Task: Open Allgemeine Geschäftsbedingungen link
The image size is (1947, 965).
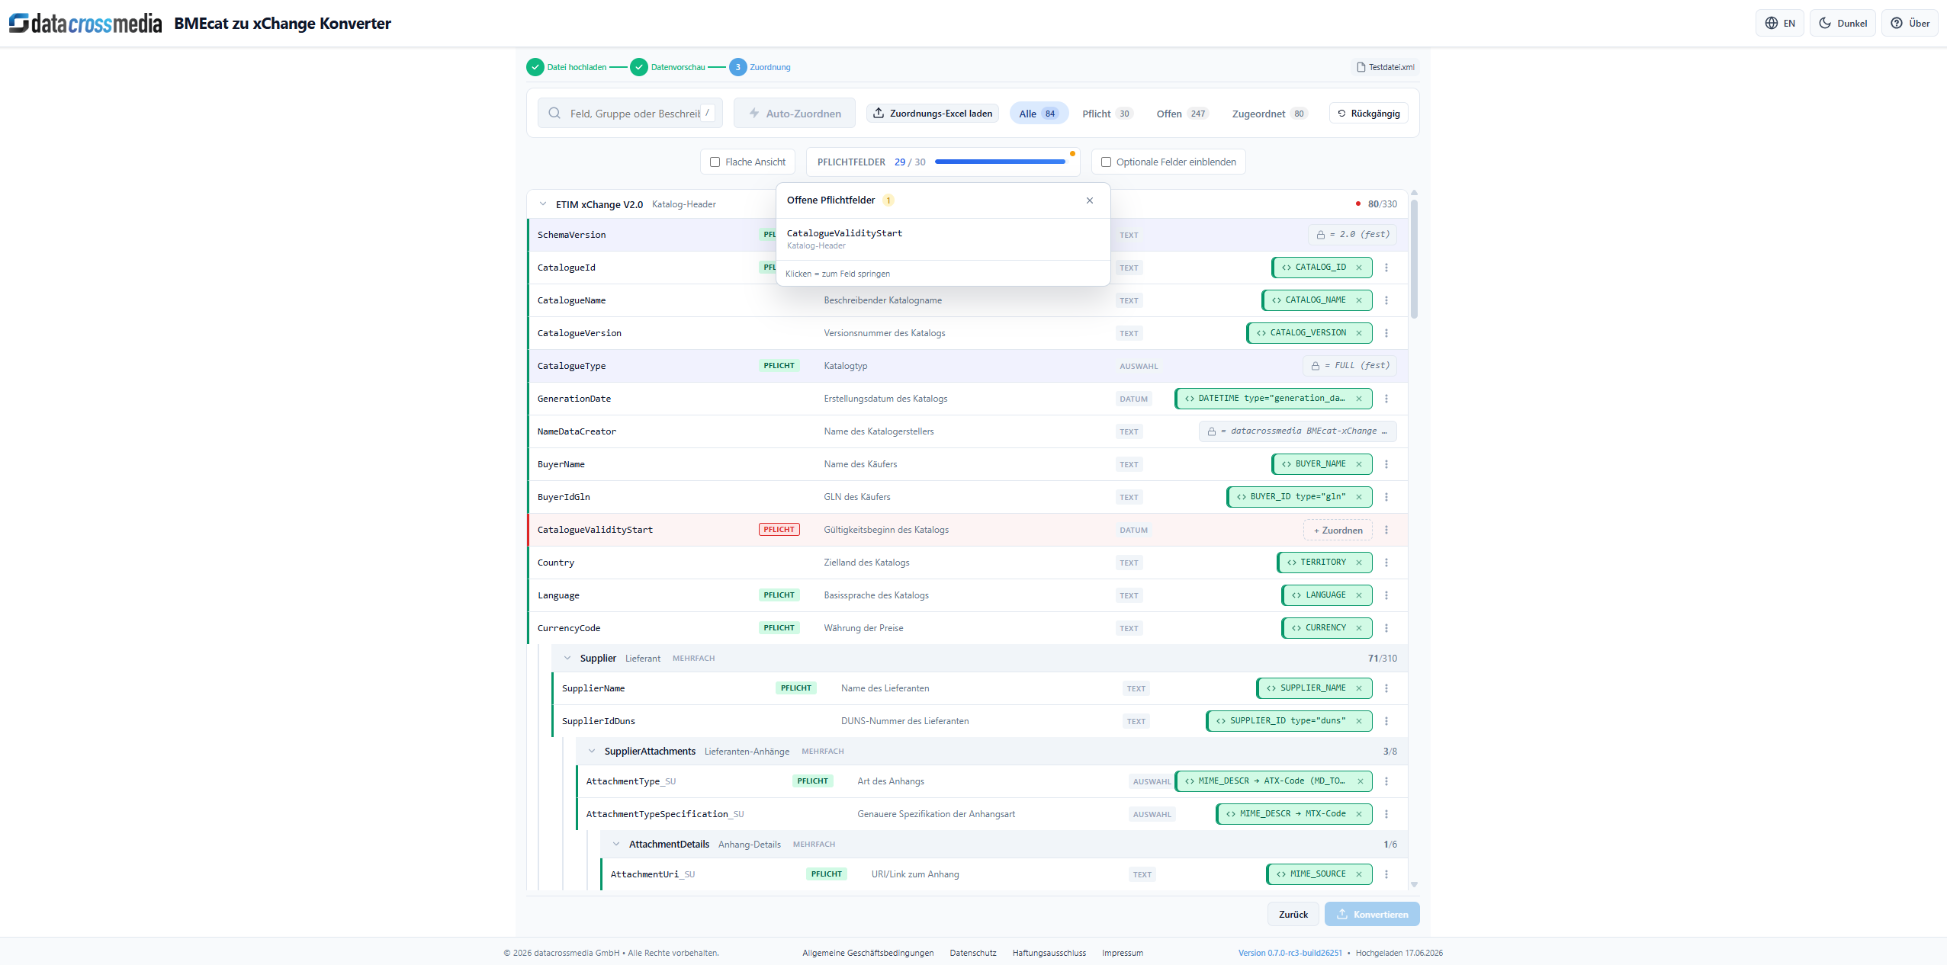Action: pyautogui.click(x=868, y=953)
